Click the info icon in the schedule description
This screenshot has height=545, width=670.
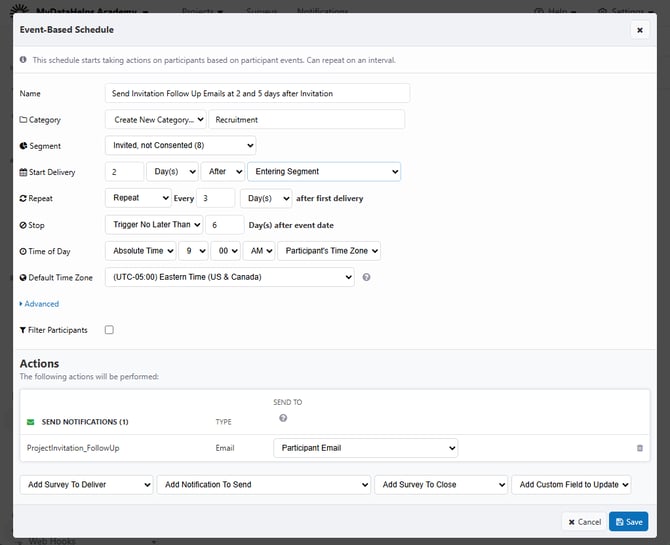(x=23, y=60)
